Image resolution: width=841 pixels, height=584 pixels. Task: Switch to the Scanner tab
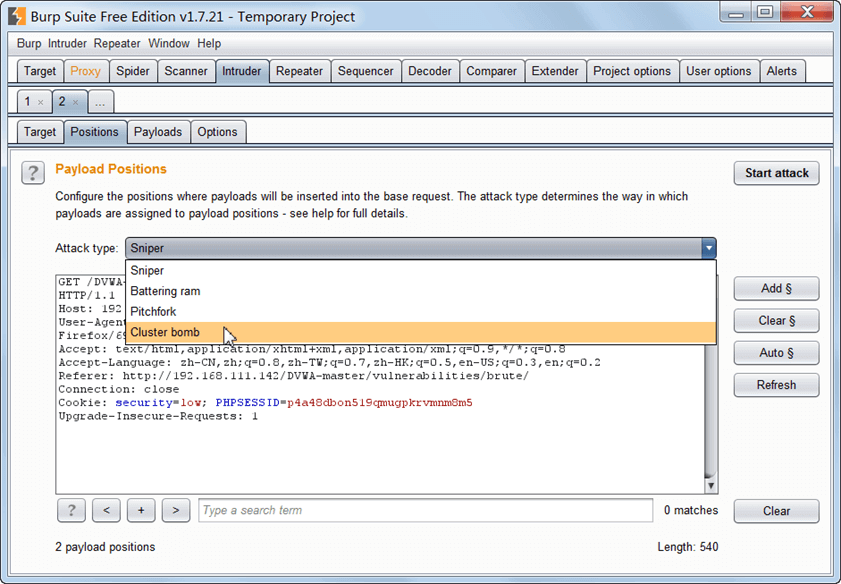click(x=186, y=71)
